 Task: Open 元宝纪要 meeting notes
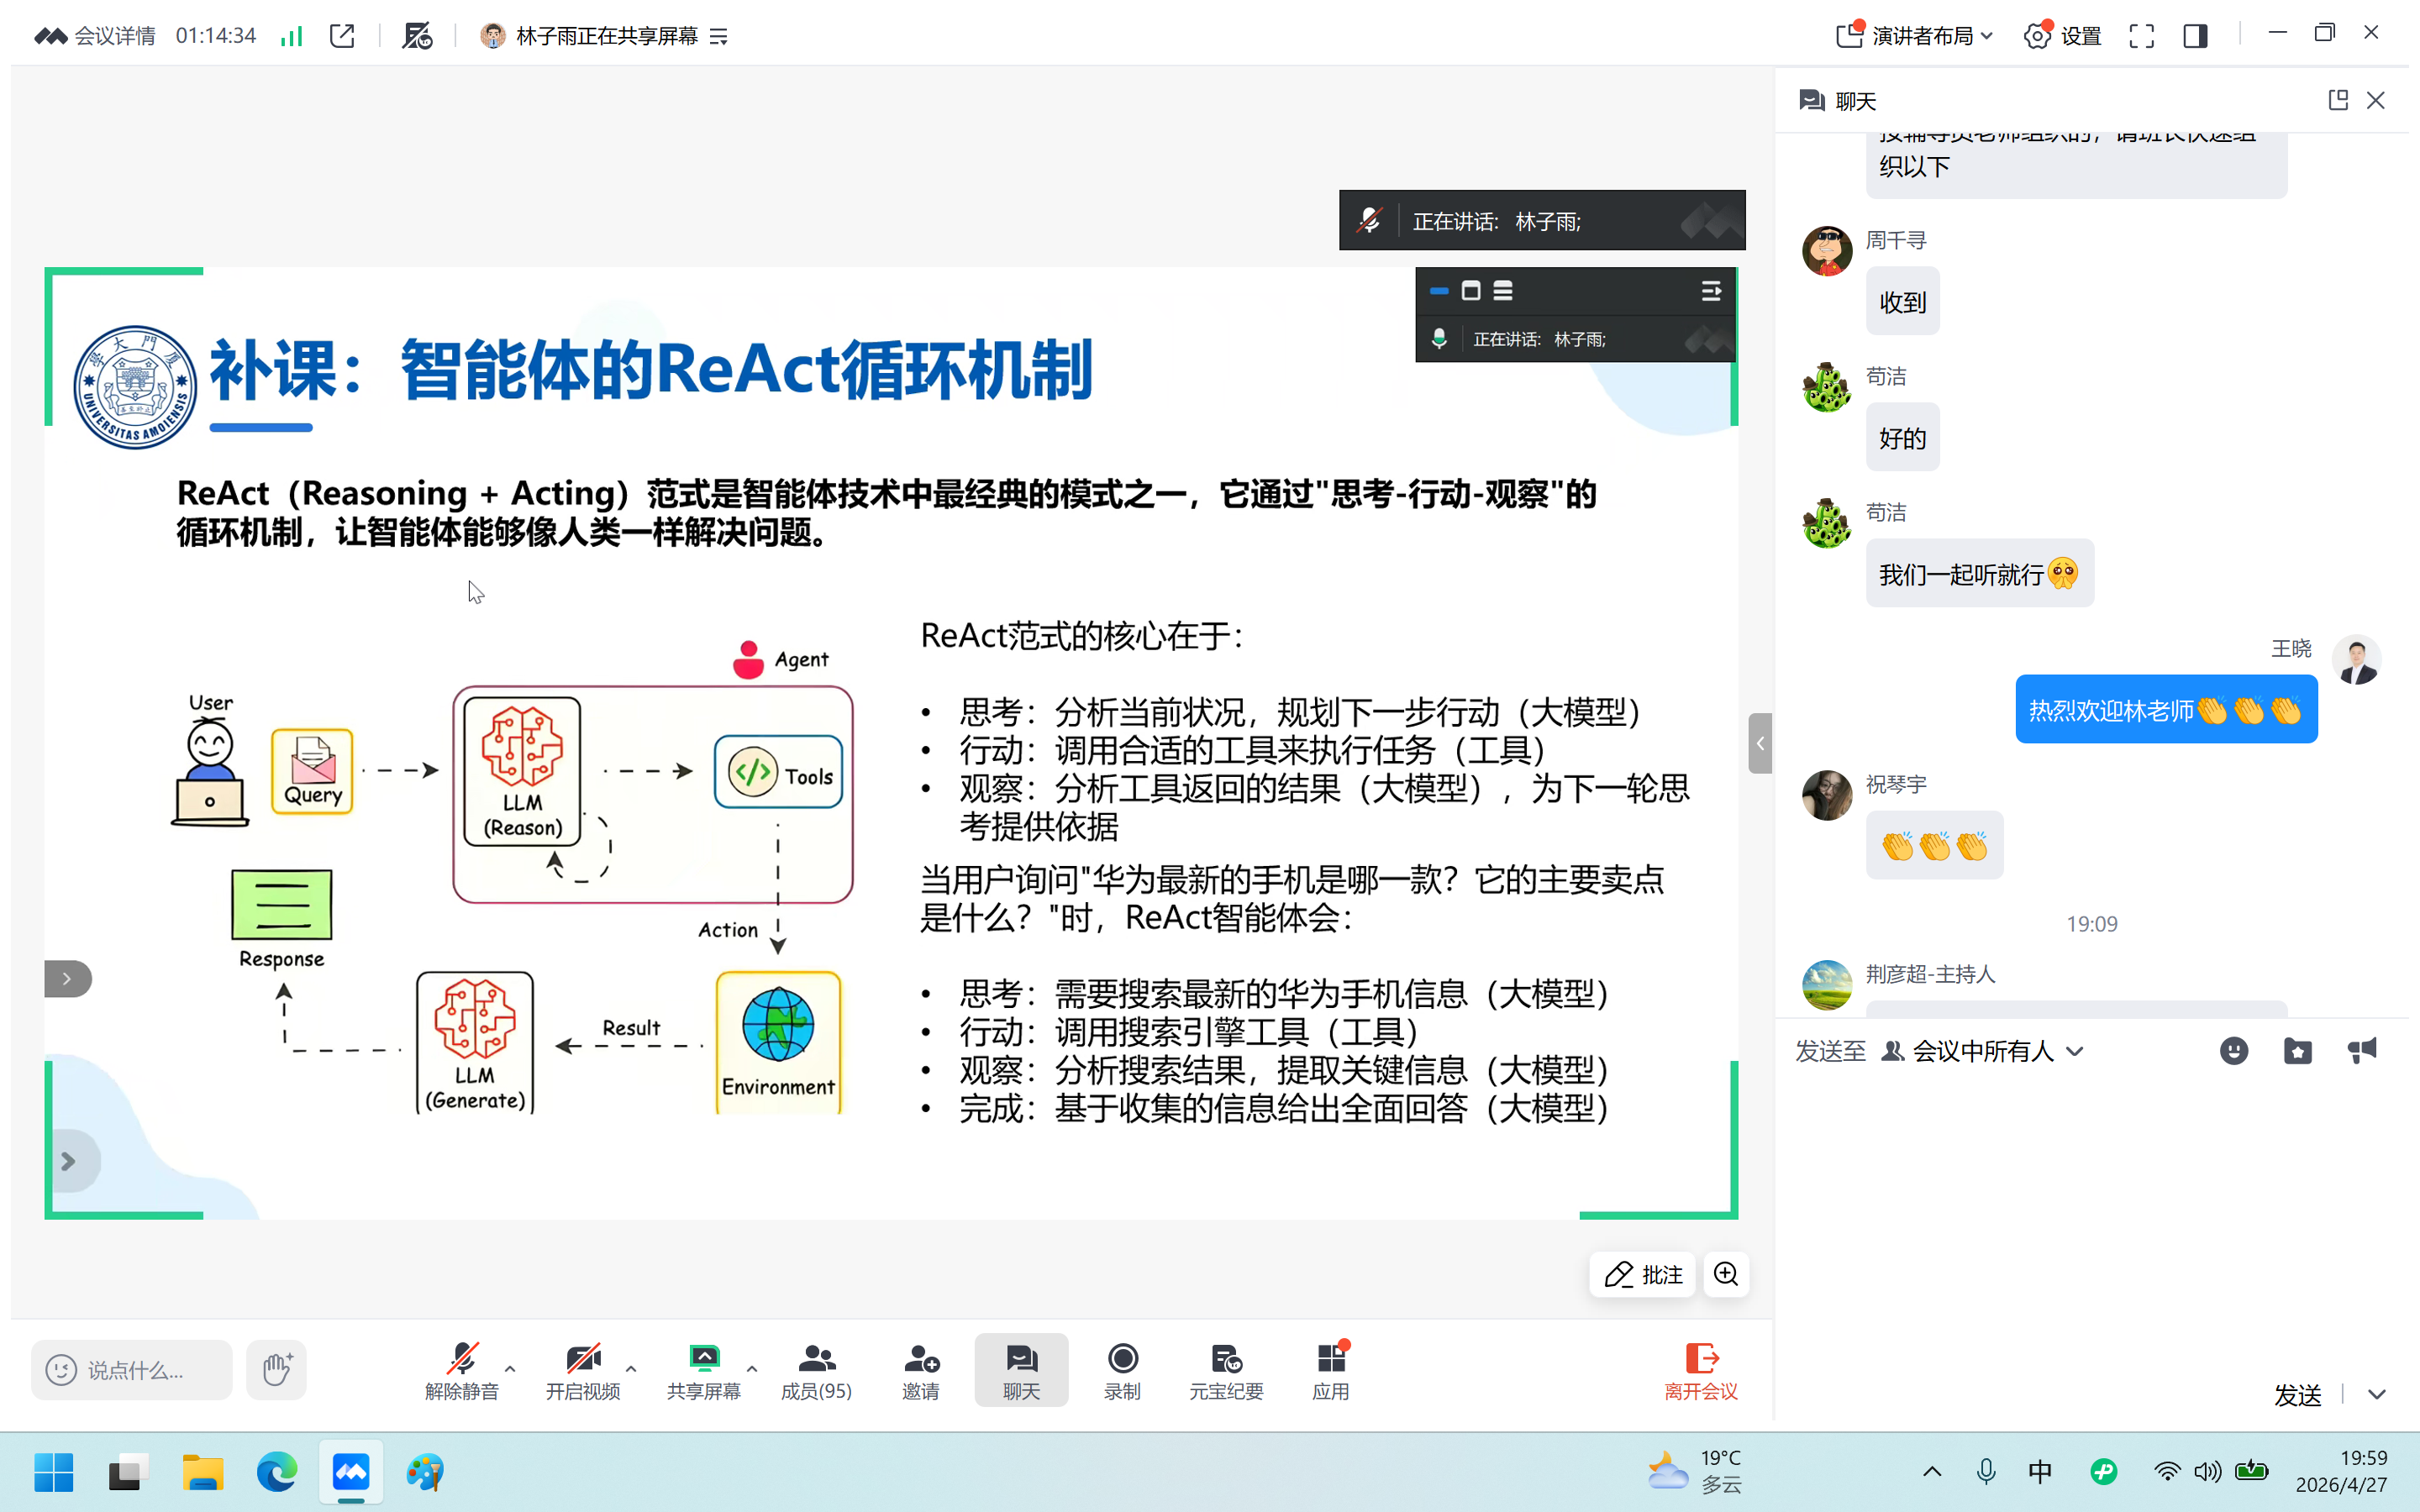click(x=1226, y=1370)
